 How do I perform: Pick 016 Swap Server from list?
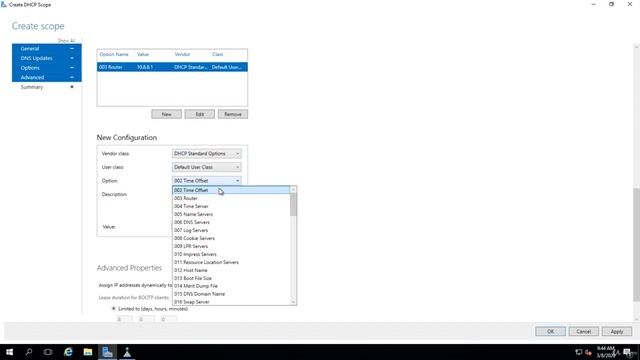231,302
